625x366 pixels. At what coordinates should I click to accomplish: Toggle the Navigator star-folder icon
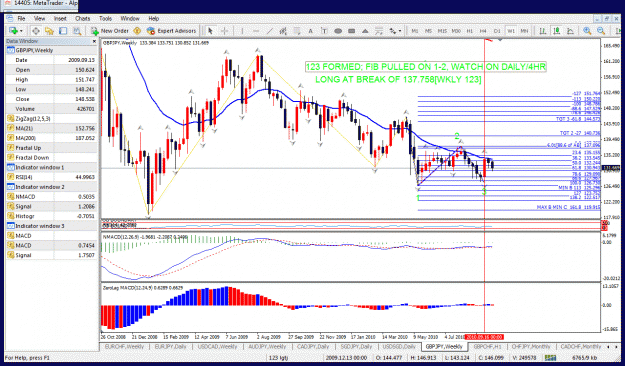(49, 31)
